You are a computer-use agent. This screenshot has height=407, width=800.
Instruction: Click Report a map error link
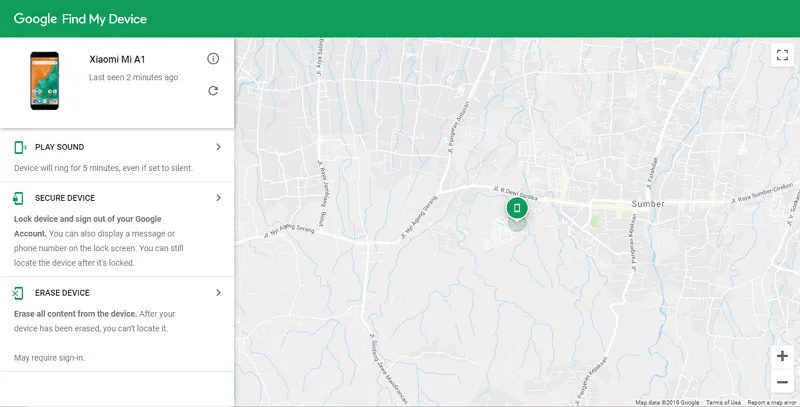coord(772,402)
